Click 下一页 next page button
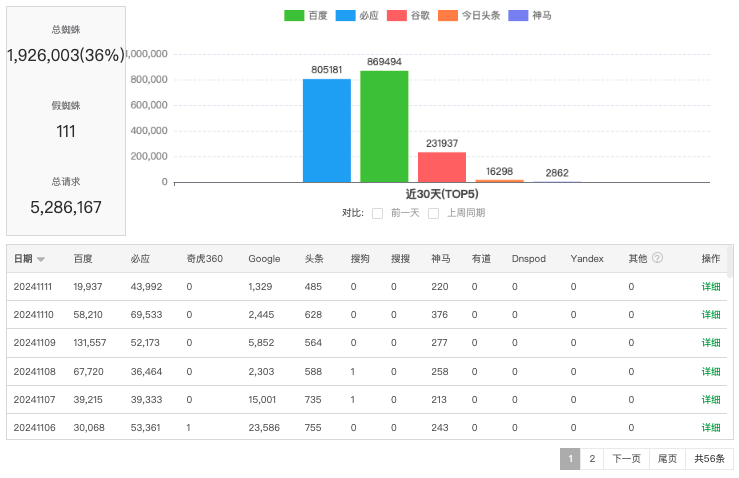Viewport: 739px width, 478px height. 626,459
